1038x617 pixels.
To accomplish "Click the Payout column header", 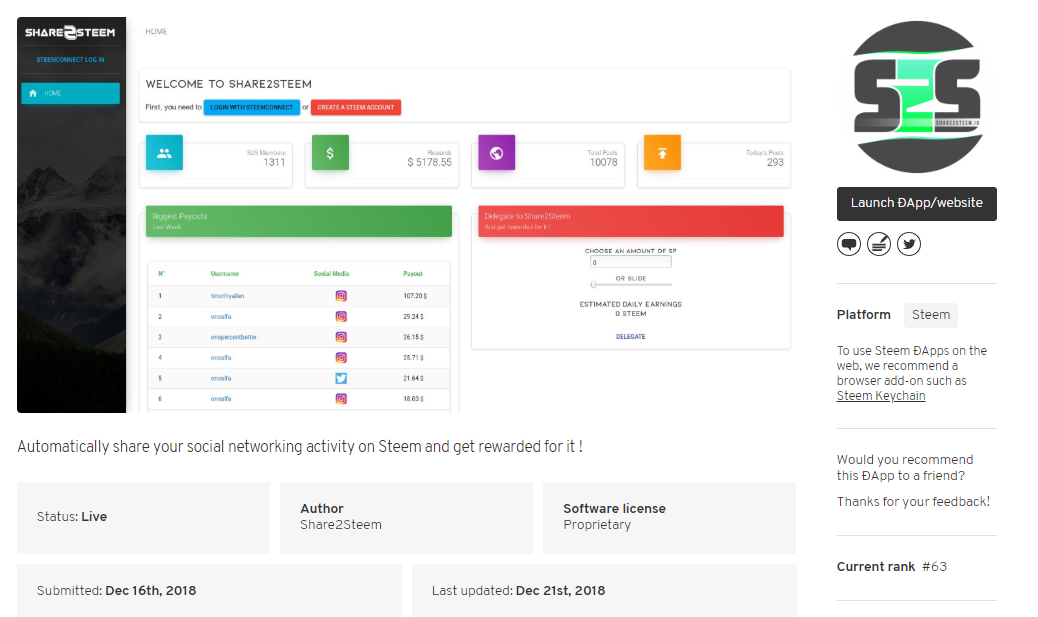I will [x=413, y=273].
